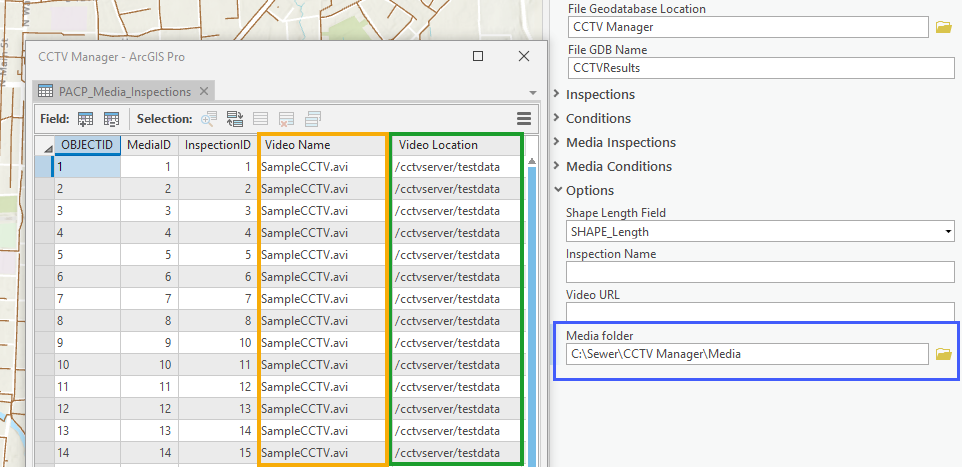Image resolution: width=962 pixels, height=467 pixels.
Task: Click the Zoom To selection icon
Action: point(209,119)
